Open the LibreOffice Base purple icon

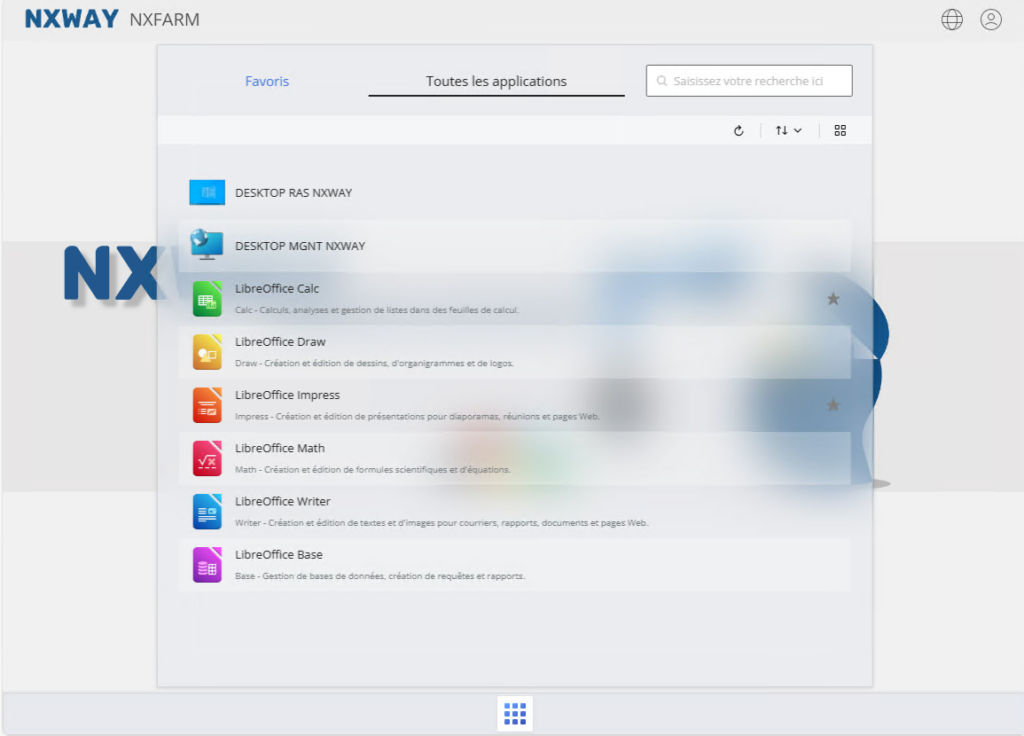click(207, 565)
